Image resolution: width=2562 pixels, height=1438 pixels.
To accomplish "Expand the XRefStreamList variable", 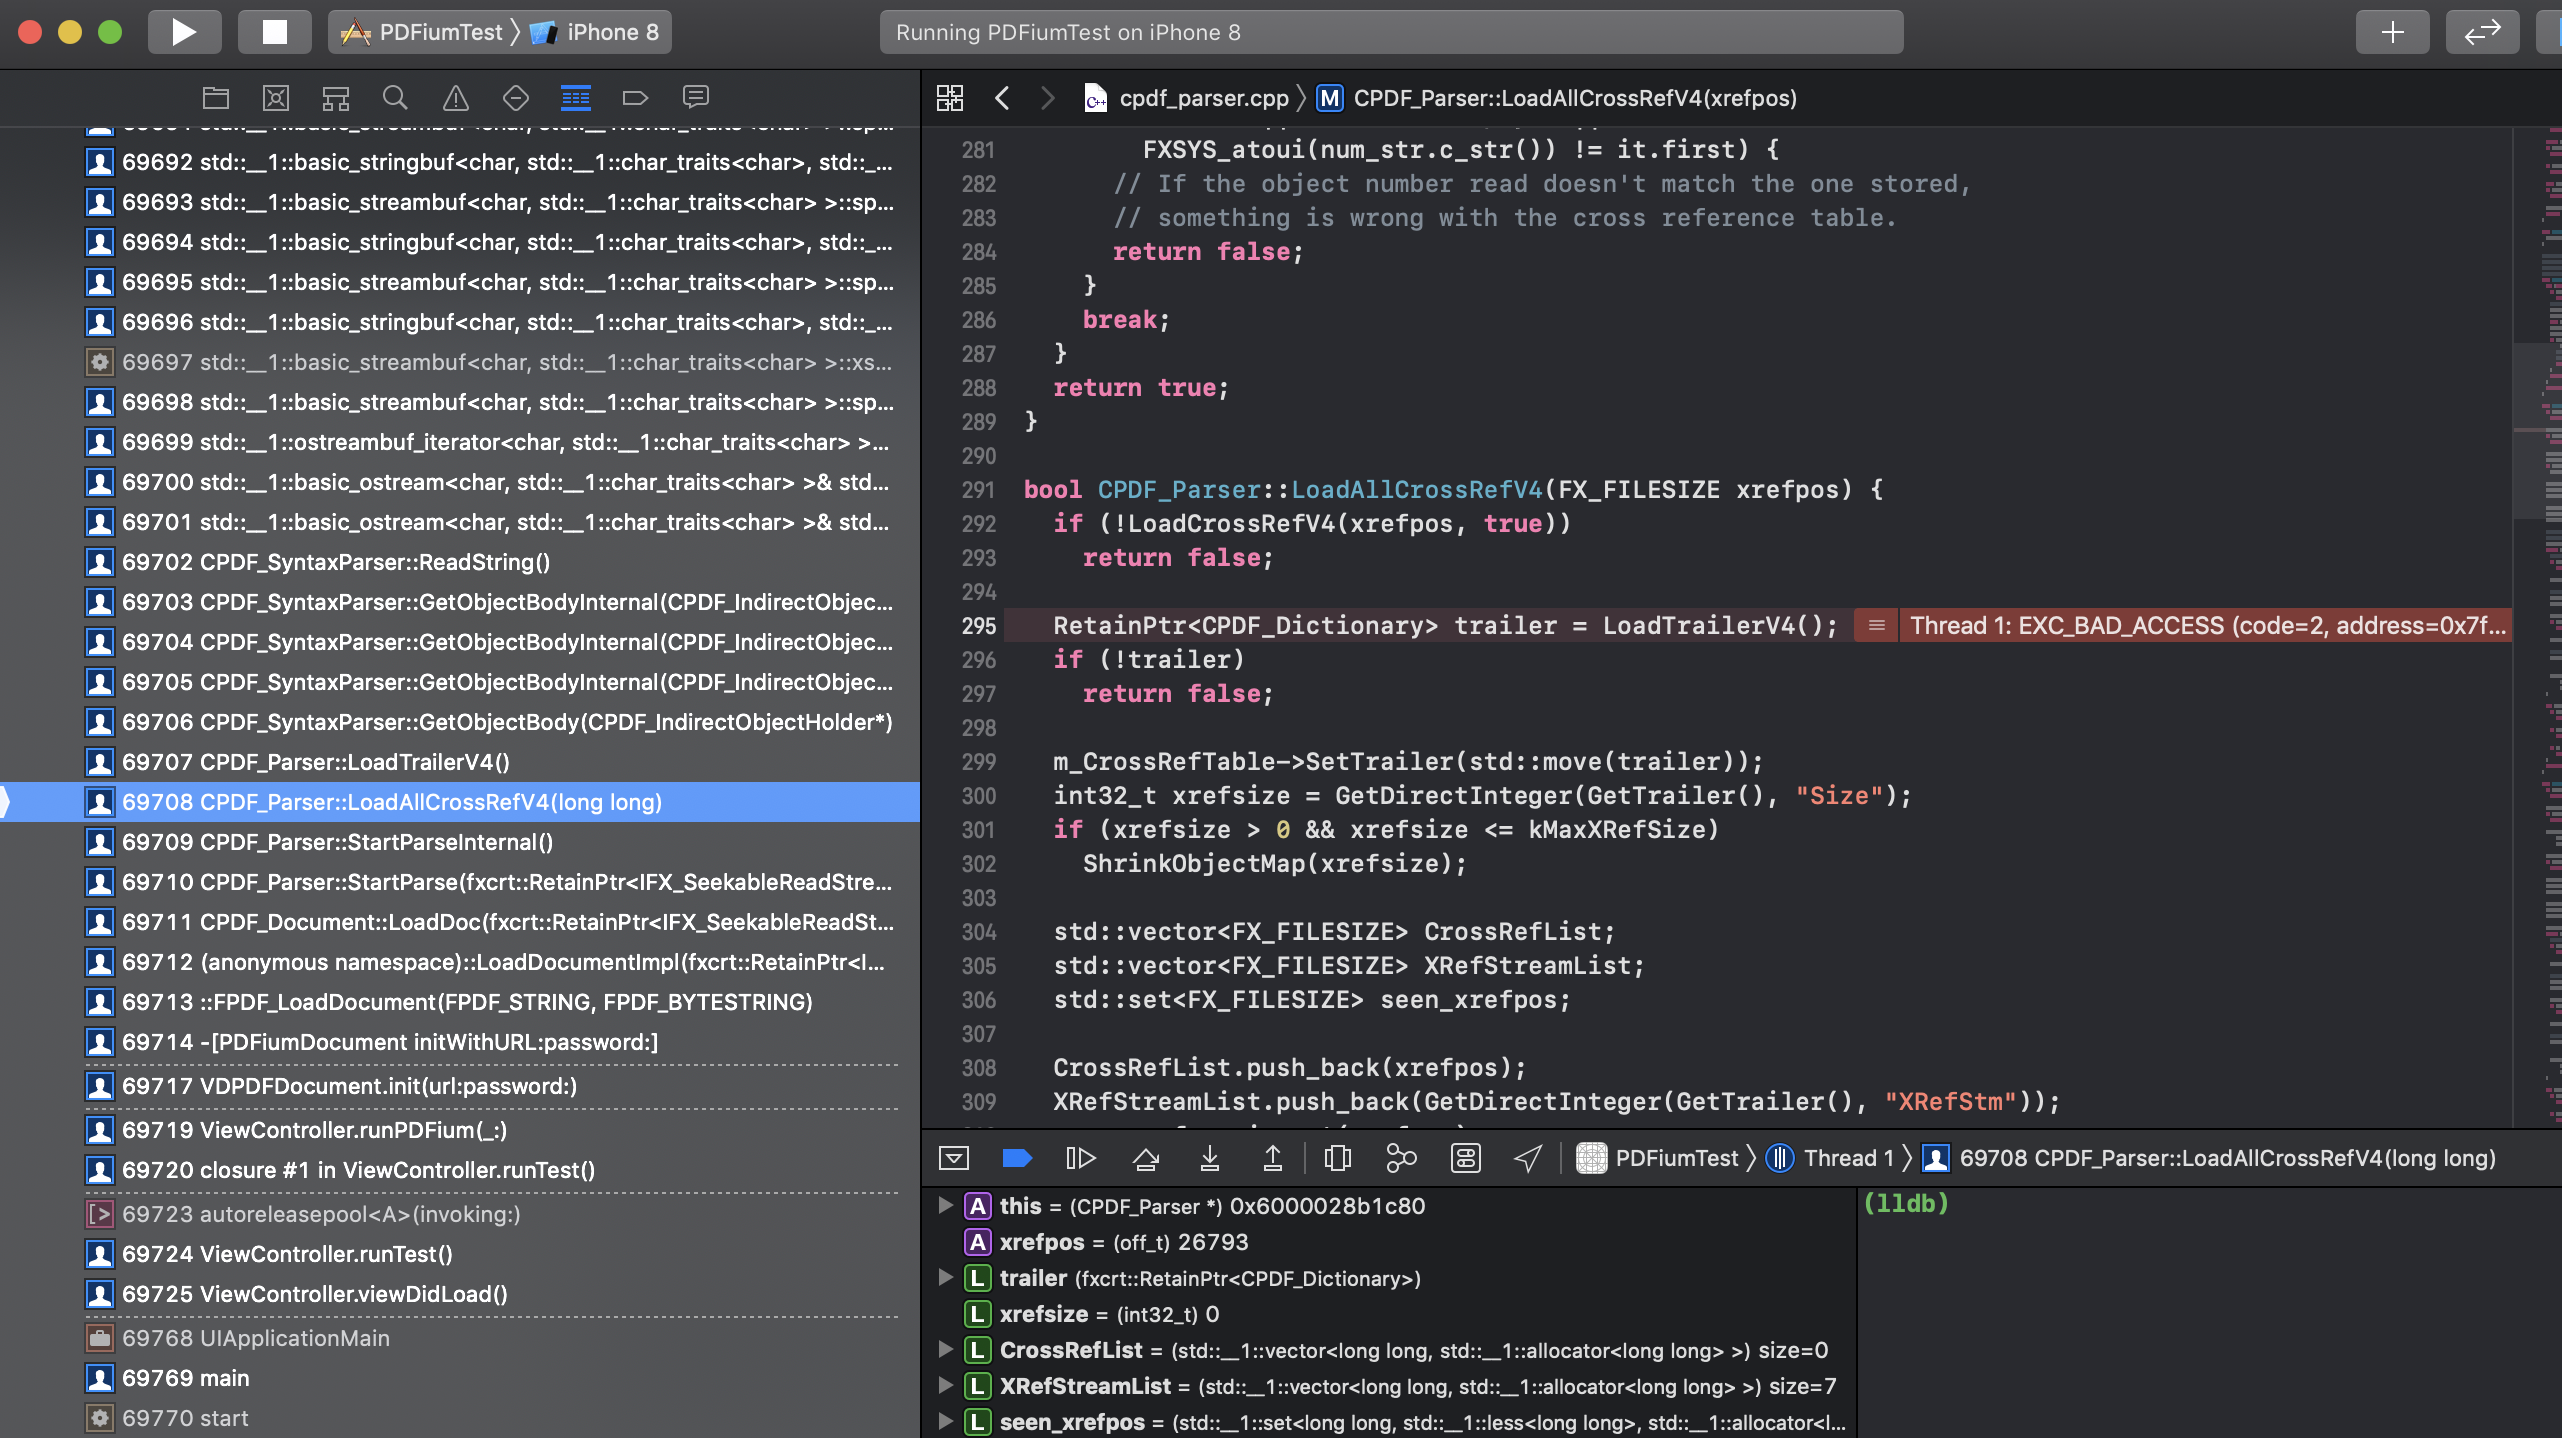I will 945,1386.
